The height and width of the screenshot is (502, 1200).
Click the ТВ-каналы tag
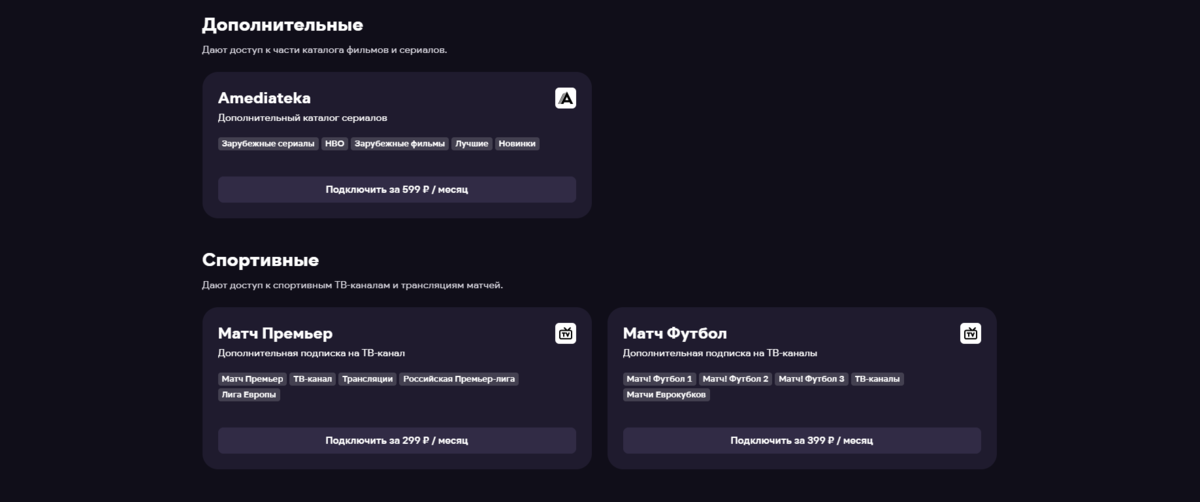click(x=877, y=379)
